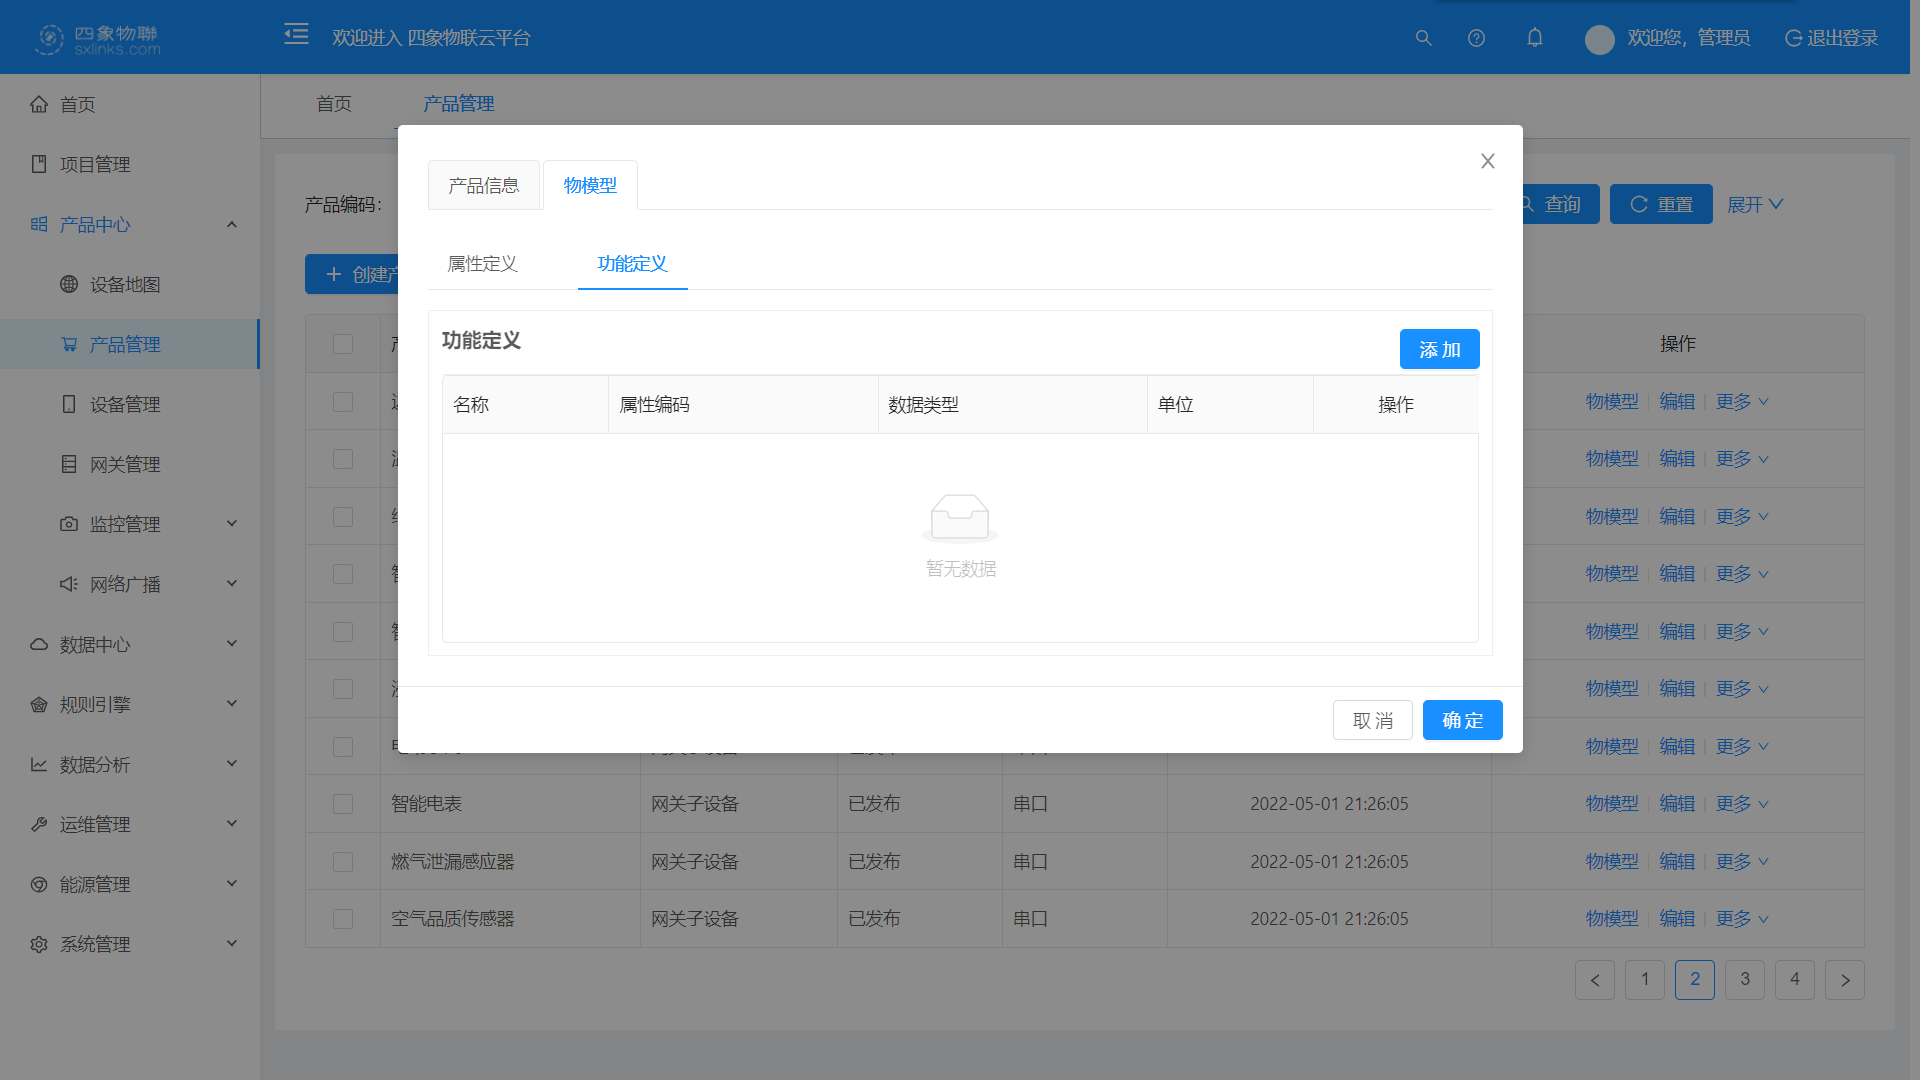Click the 监控管理 camera icon

[68, 523]
